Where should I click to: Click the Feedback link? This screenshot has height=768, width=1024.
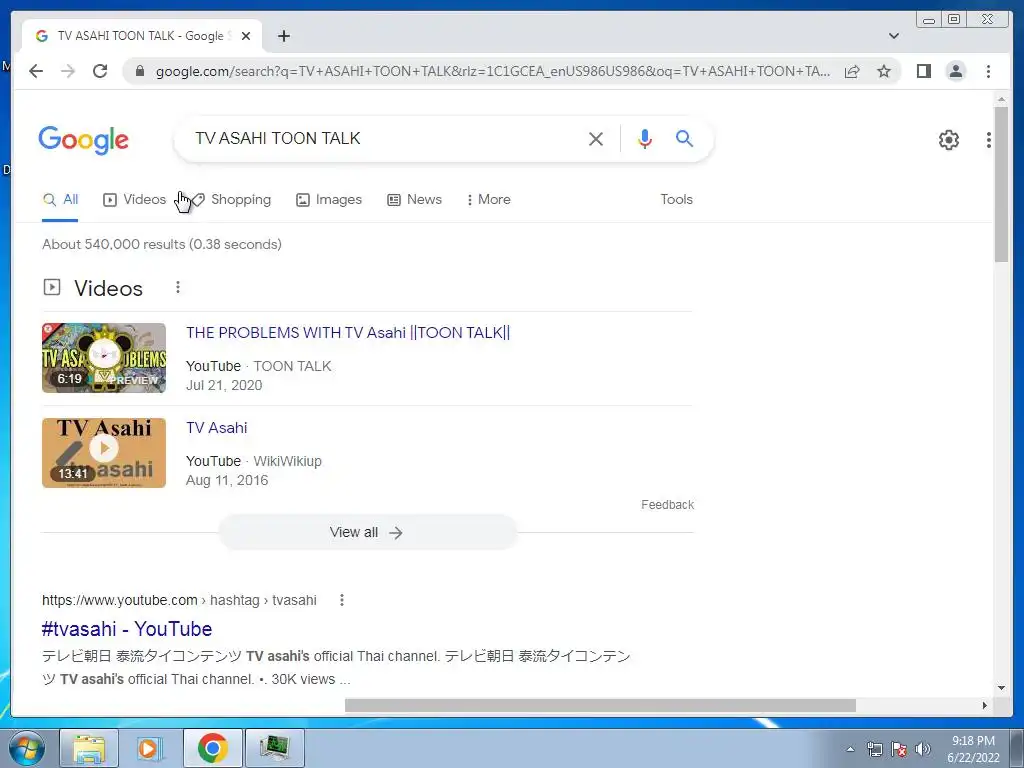[667, 505]
